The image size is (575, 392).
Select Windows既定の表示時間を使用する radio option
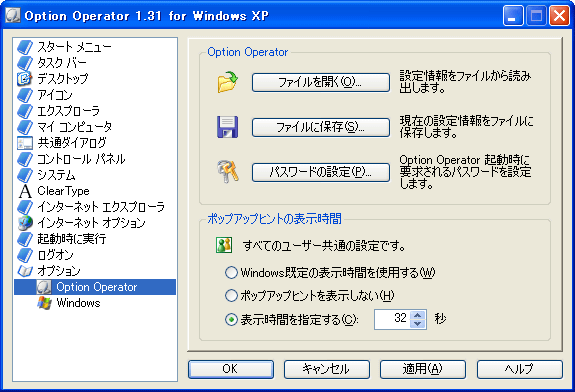(x=231, y=273)
